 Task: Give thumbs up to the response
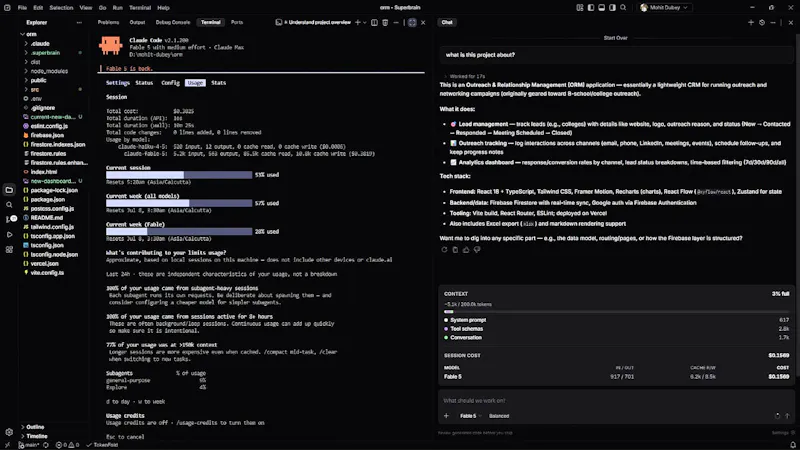466,250
